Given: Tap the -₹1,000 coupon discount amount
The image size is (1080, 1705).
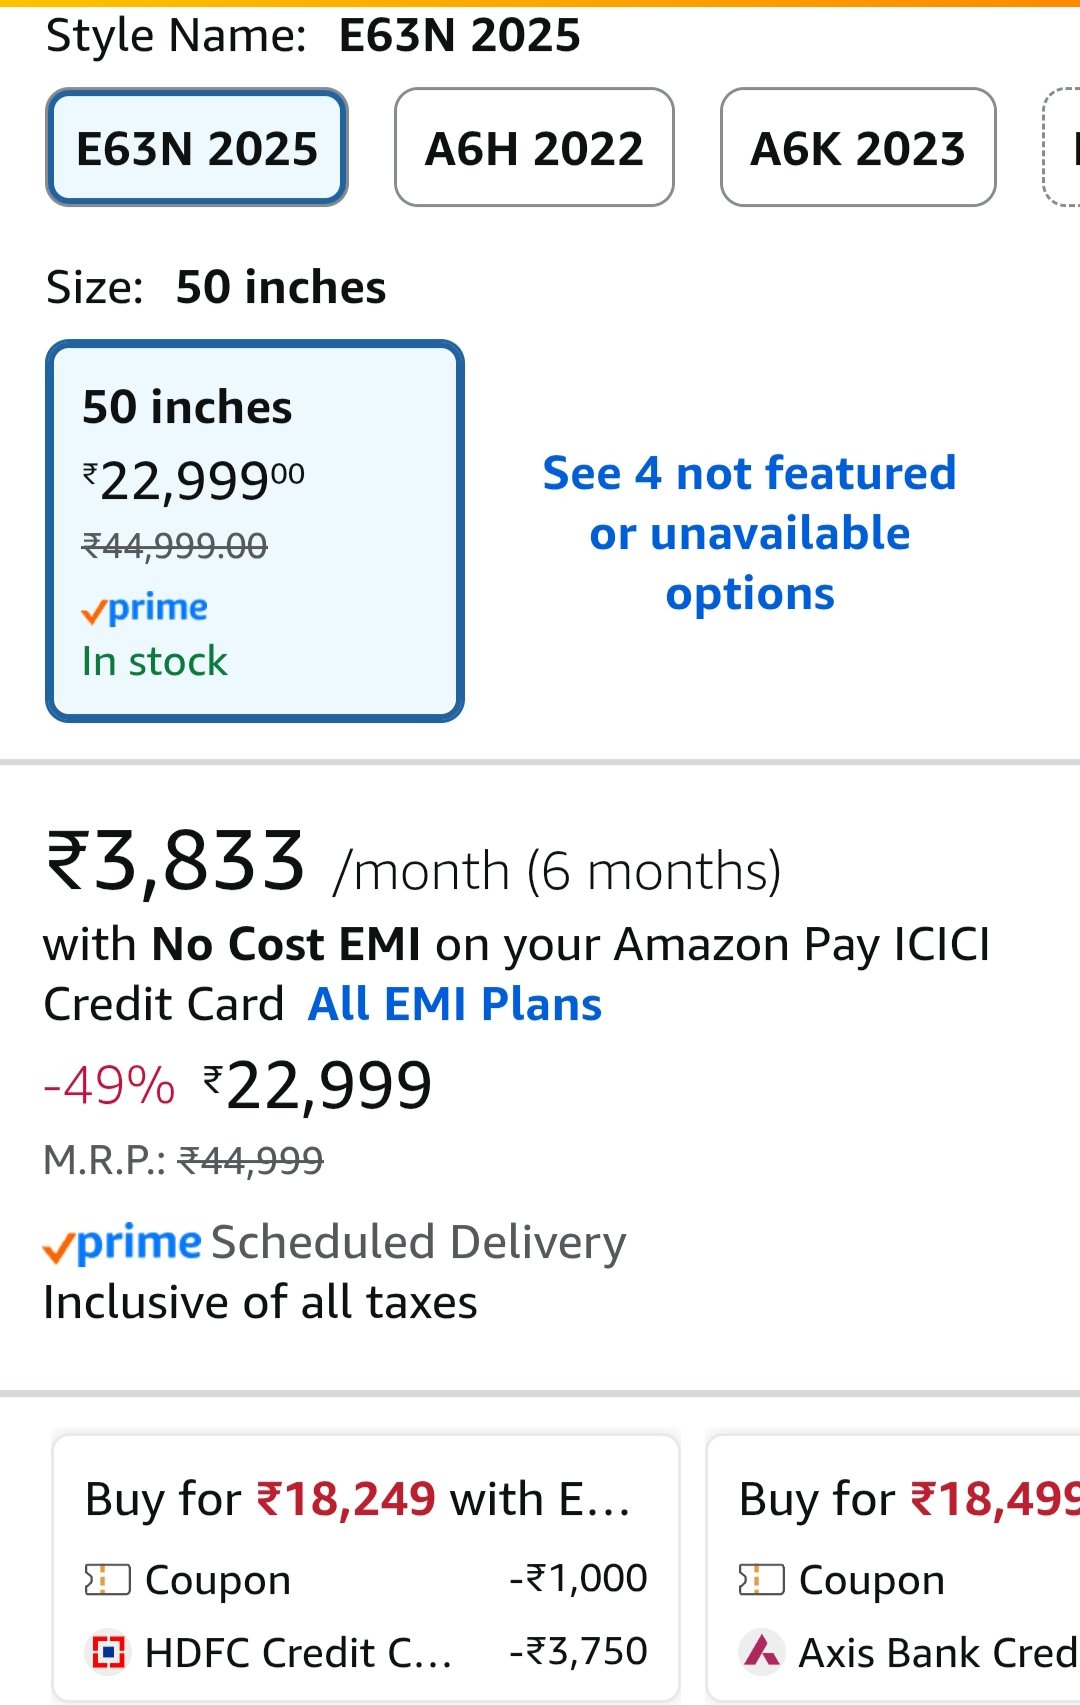Looking at the screenshot, I should coord(578,1579).
